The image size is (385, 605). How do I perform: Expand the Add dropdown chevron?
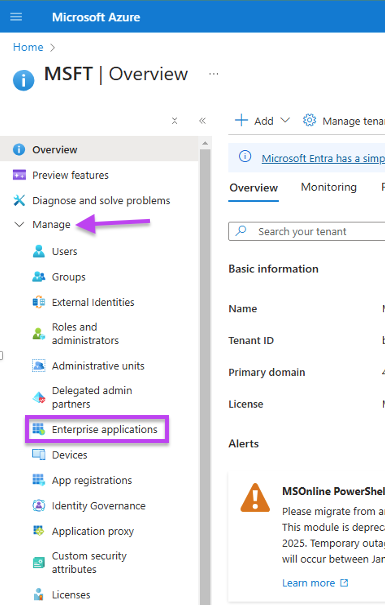coord(285,120)
